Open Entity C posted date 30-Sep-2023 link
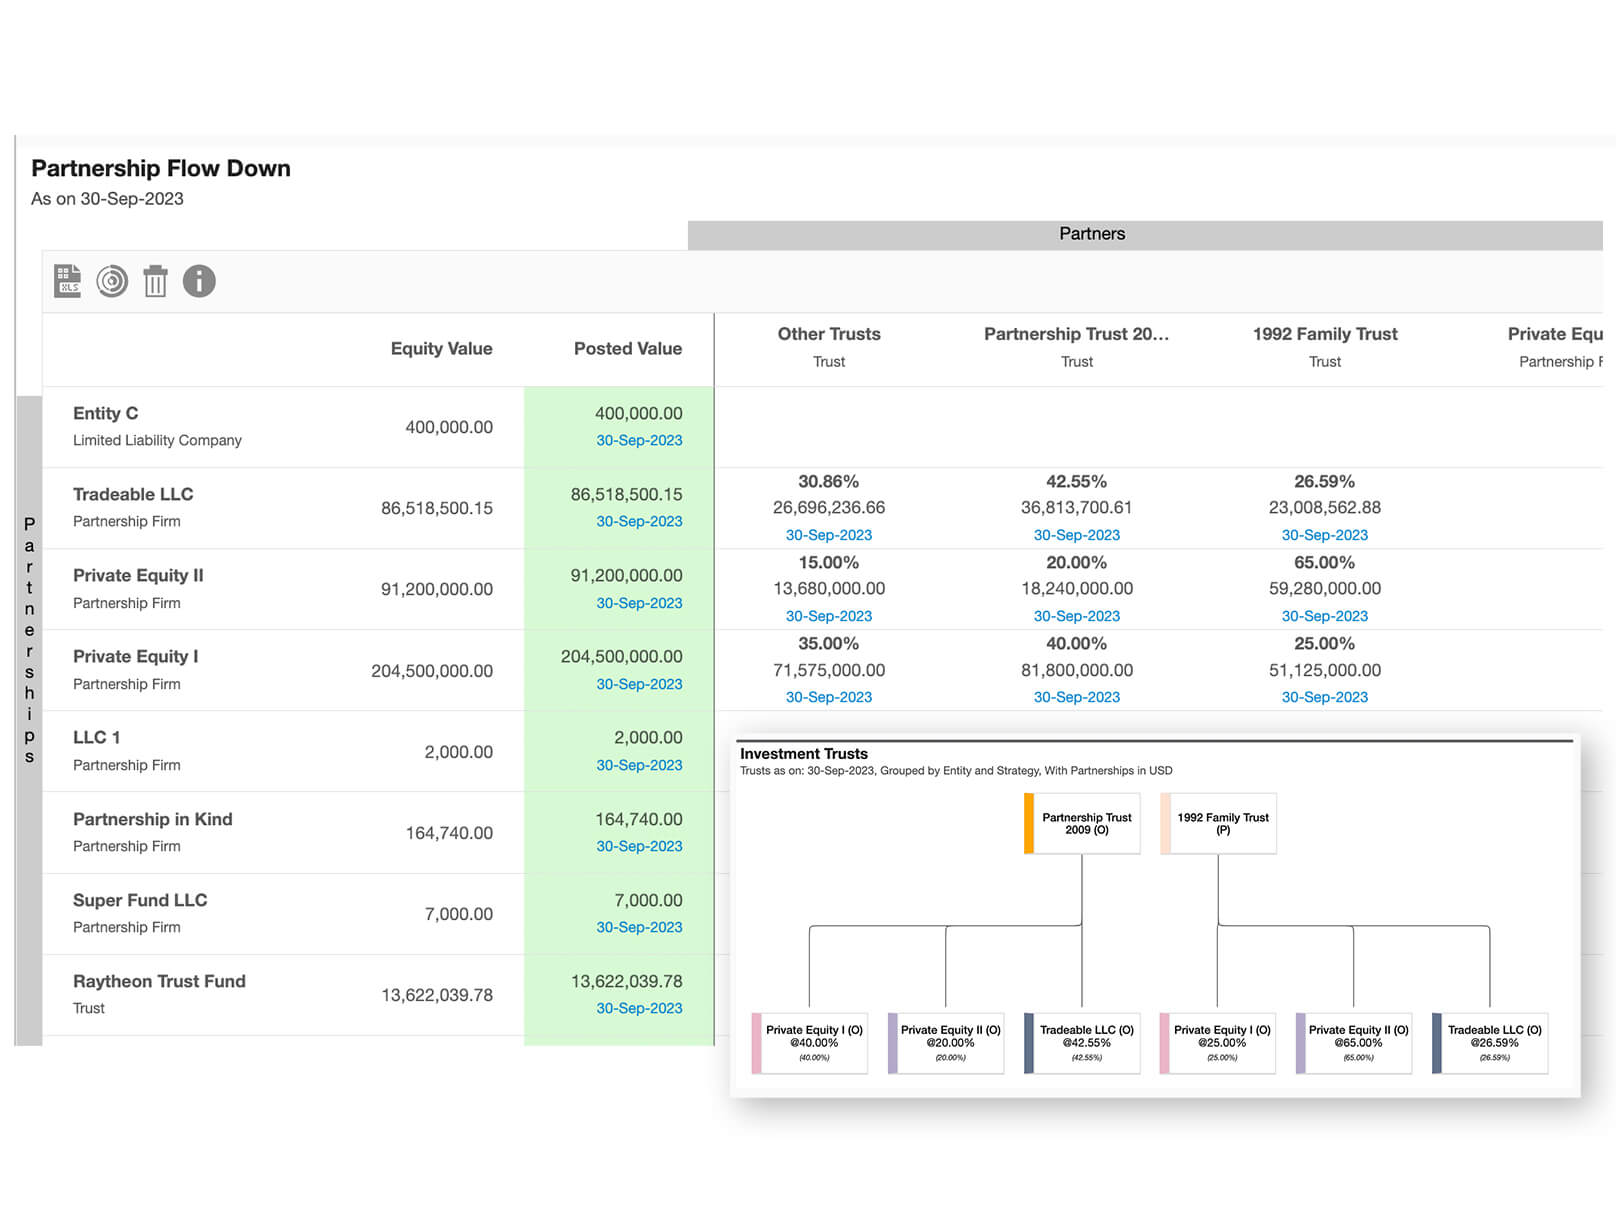This screenshot has height=1232, width=1616. point(639,440)
